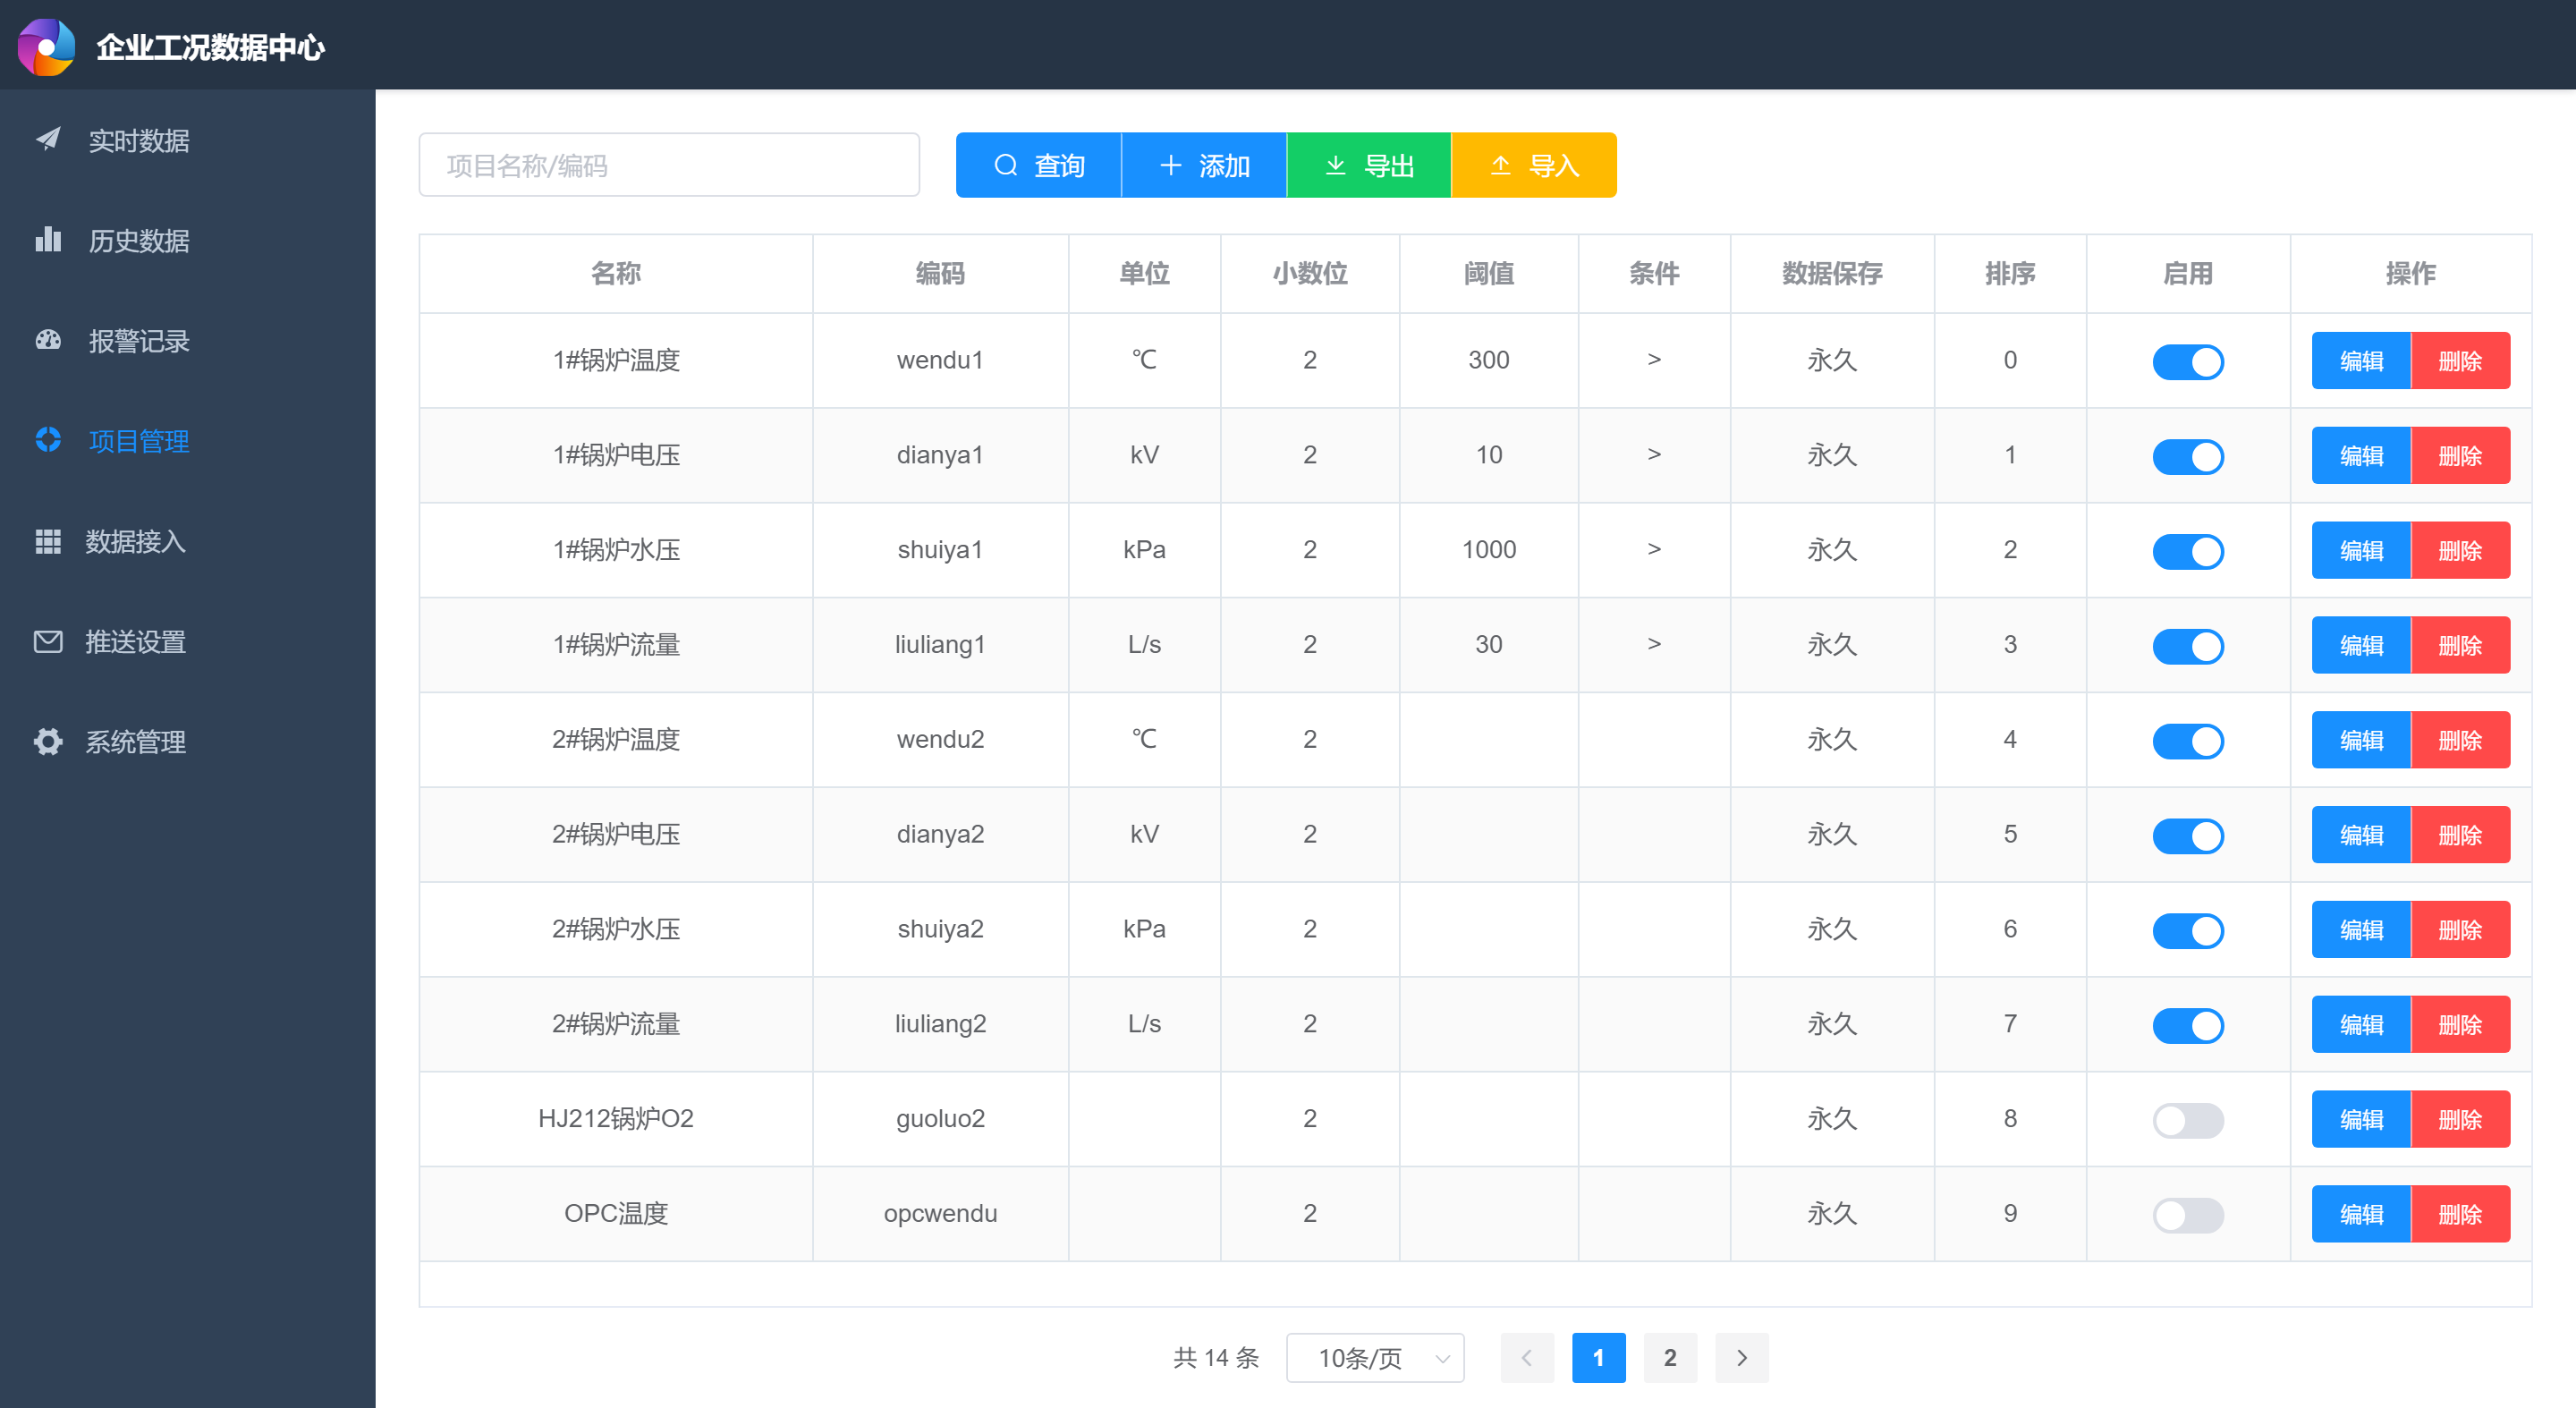The height and width of the screenshot is (1408, 2576).
Task: Edit the 1#锅炉电压 row
Action: [2361, 455]
